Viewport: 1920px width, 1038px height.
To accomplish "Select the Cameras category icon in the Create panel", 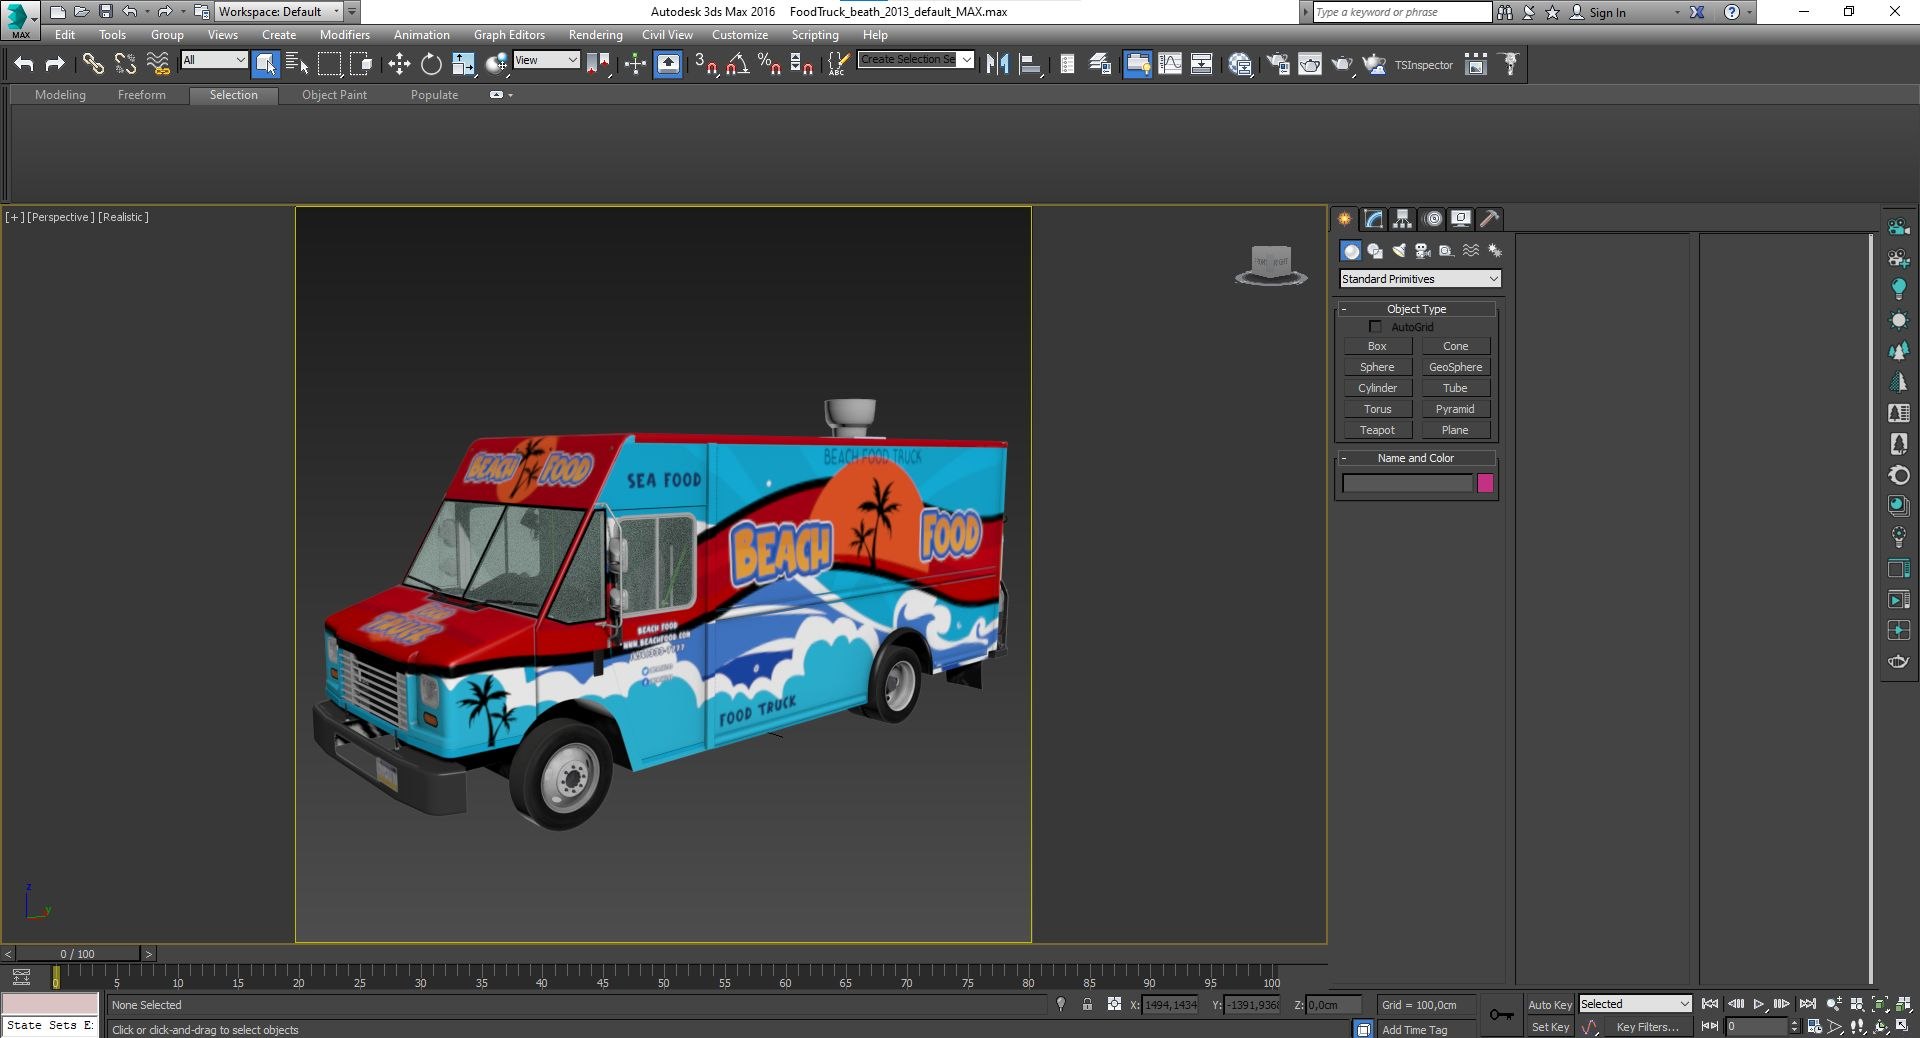I will pos(1422,251).
